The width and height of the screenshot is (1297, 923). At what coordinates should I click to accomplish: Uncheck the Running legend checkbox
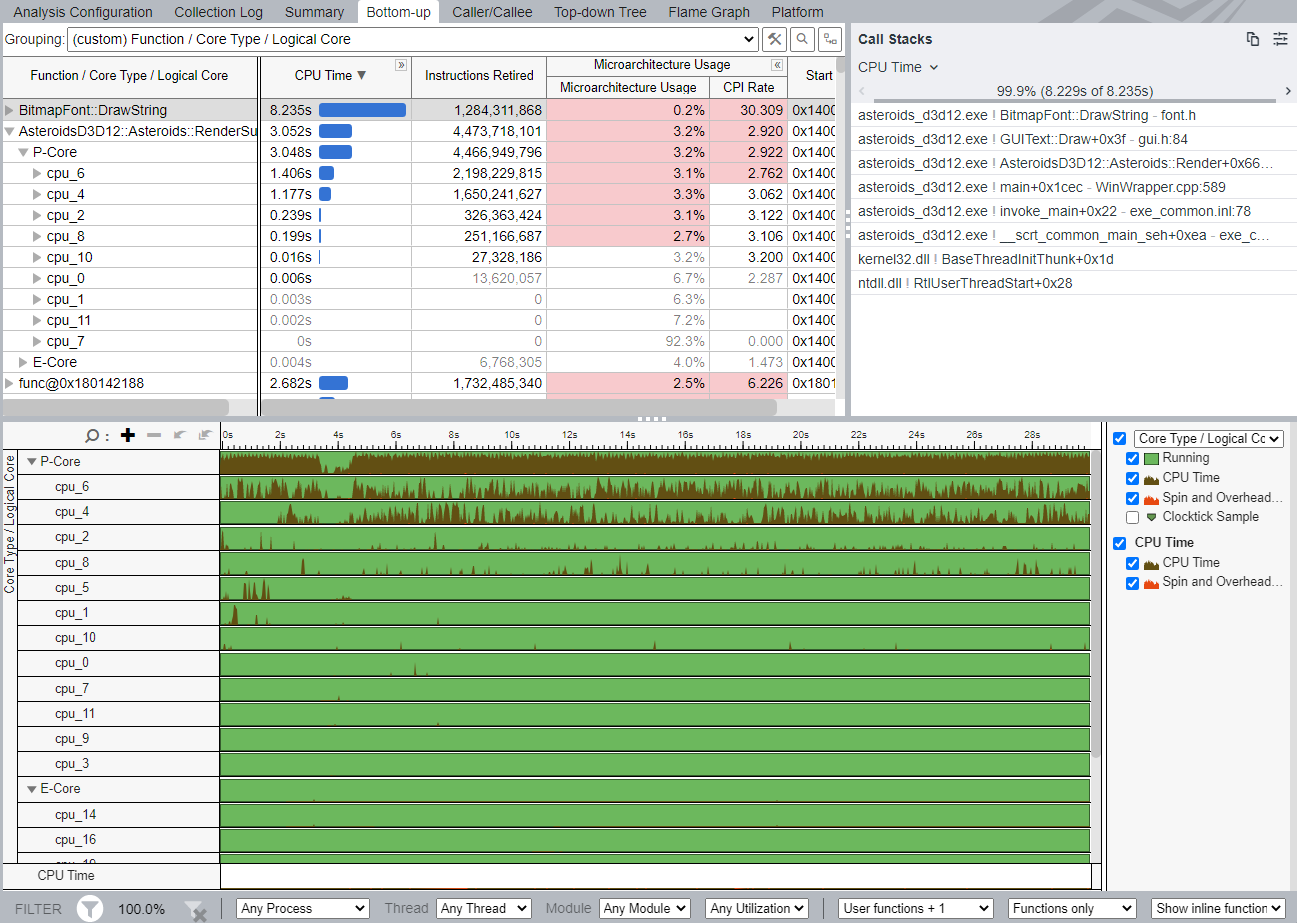click(x=1132, y=458)
